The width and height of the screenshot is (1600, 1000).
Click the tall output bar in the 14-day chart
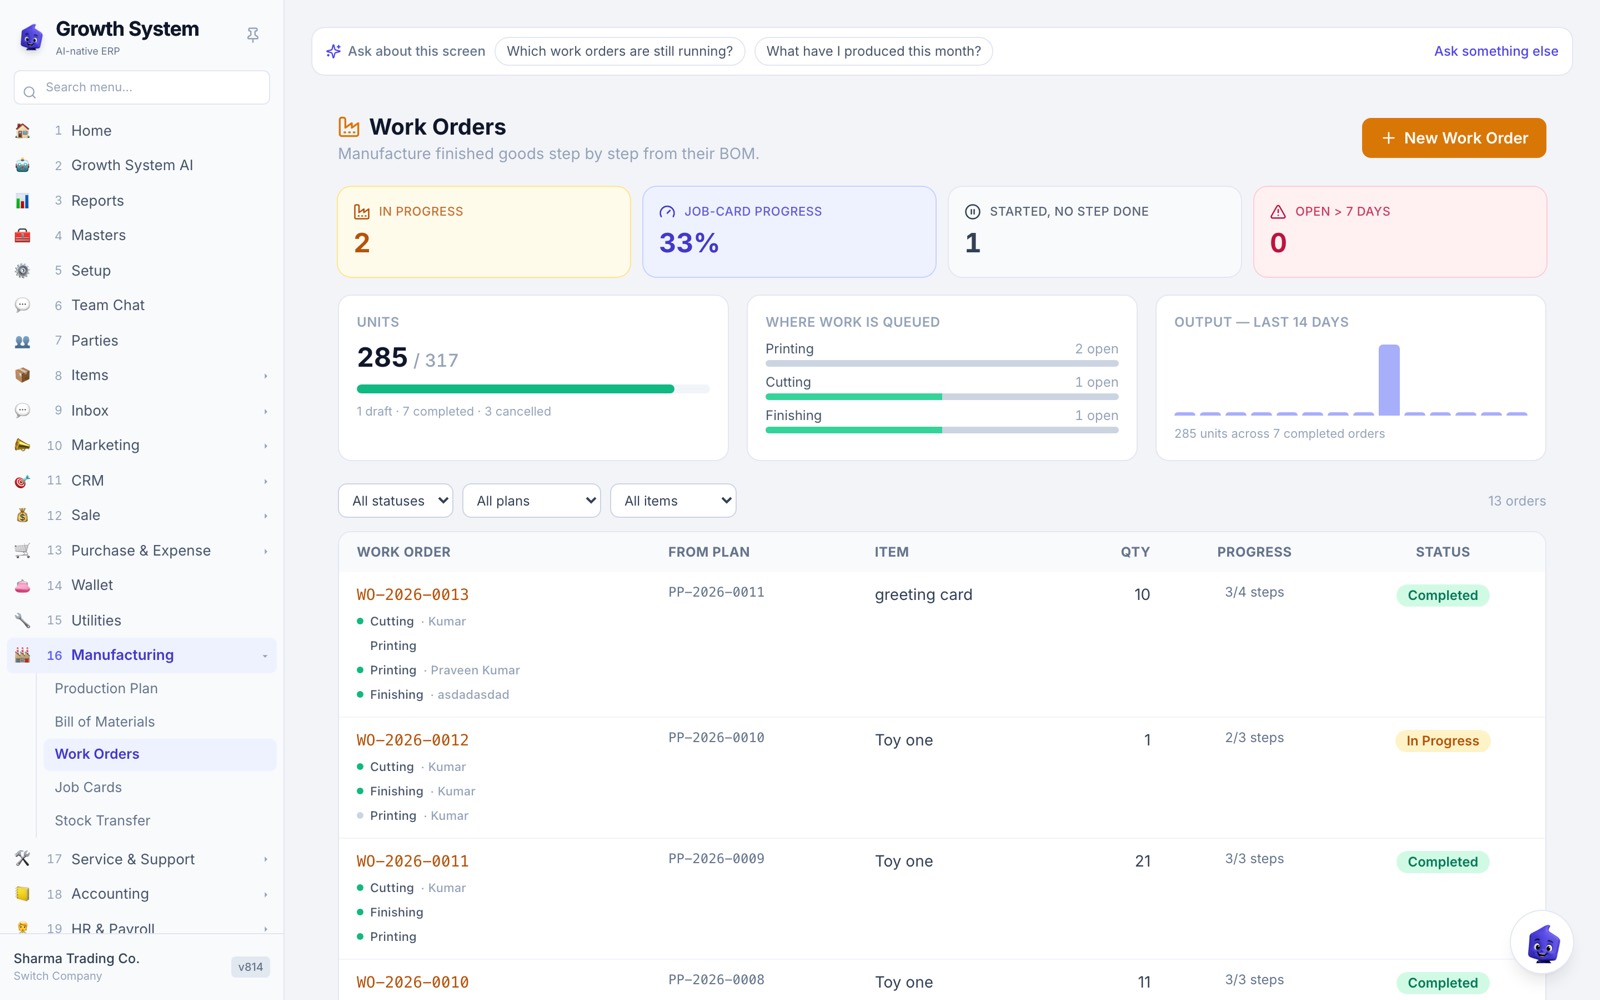pos(1389,380)
